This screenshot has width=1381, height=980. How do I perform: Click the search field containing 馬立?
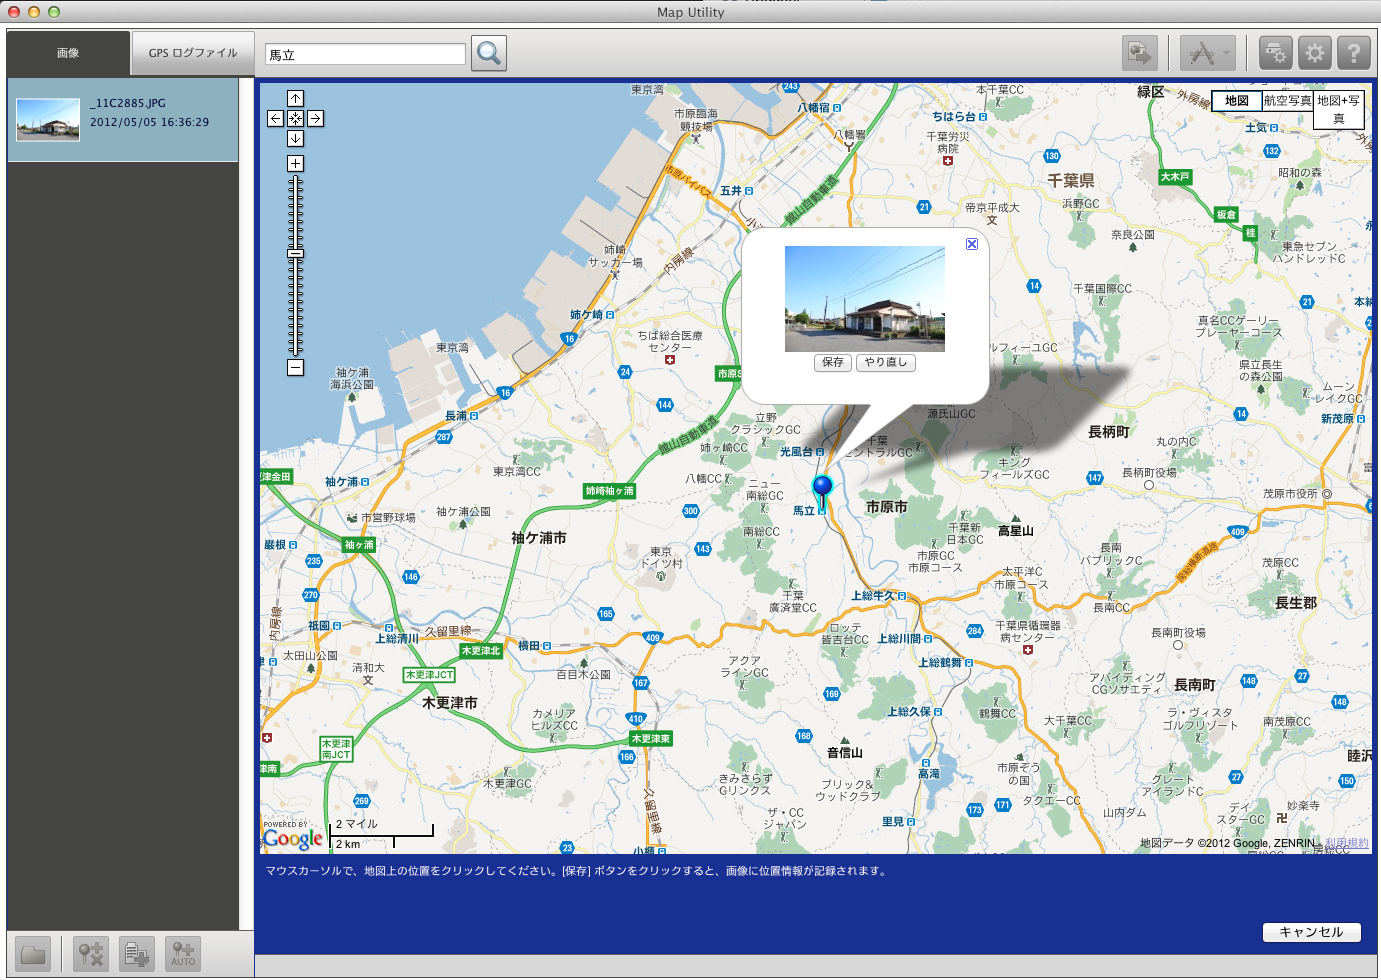pyautogui.click(x=365, y=54)
